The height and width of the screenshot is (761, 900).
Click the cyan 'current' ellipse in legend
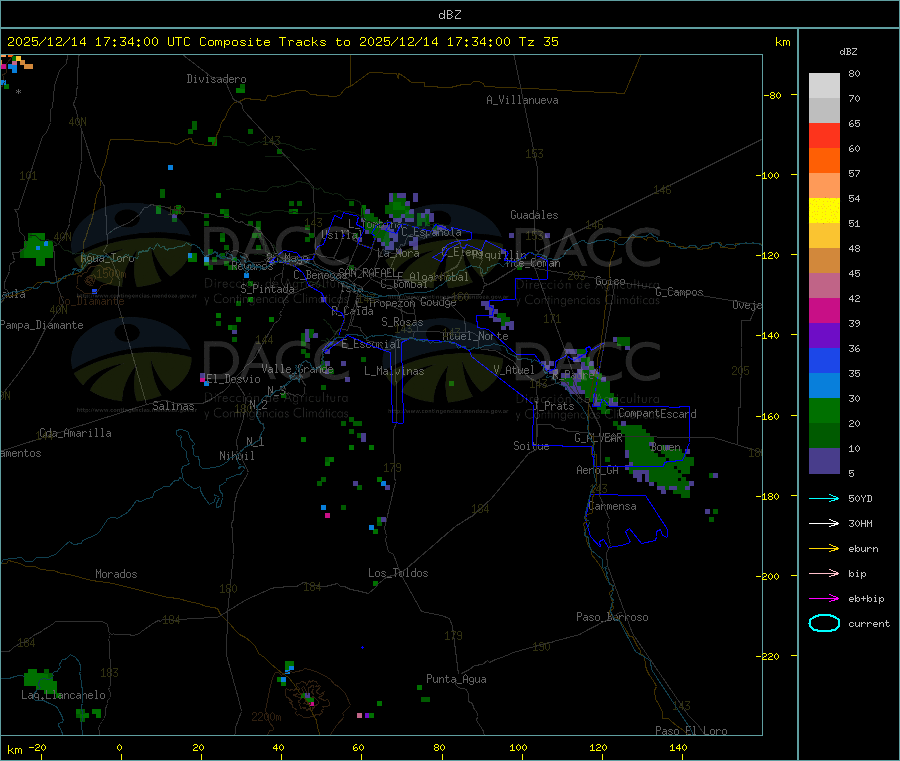(x=824, y=623)
